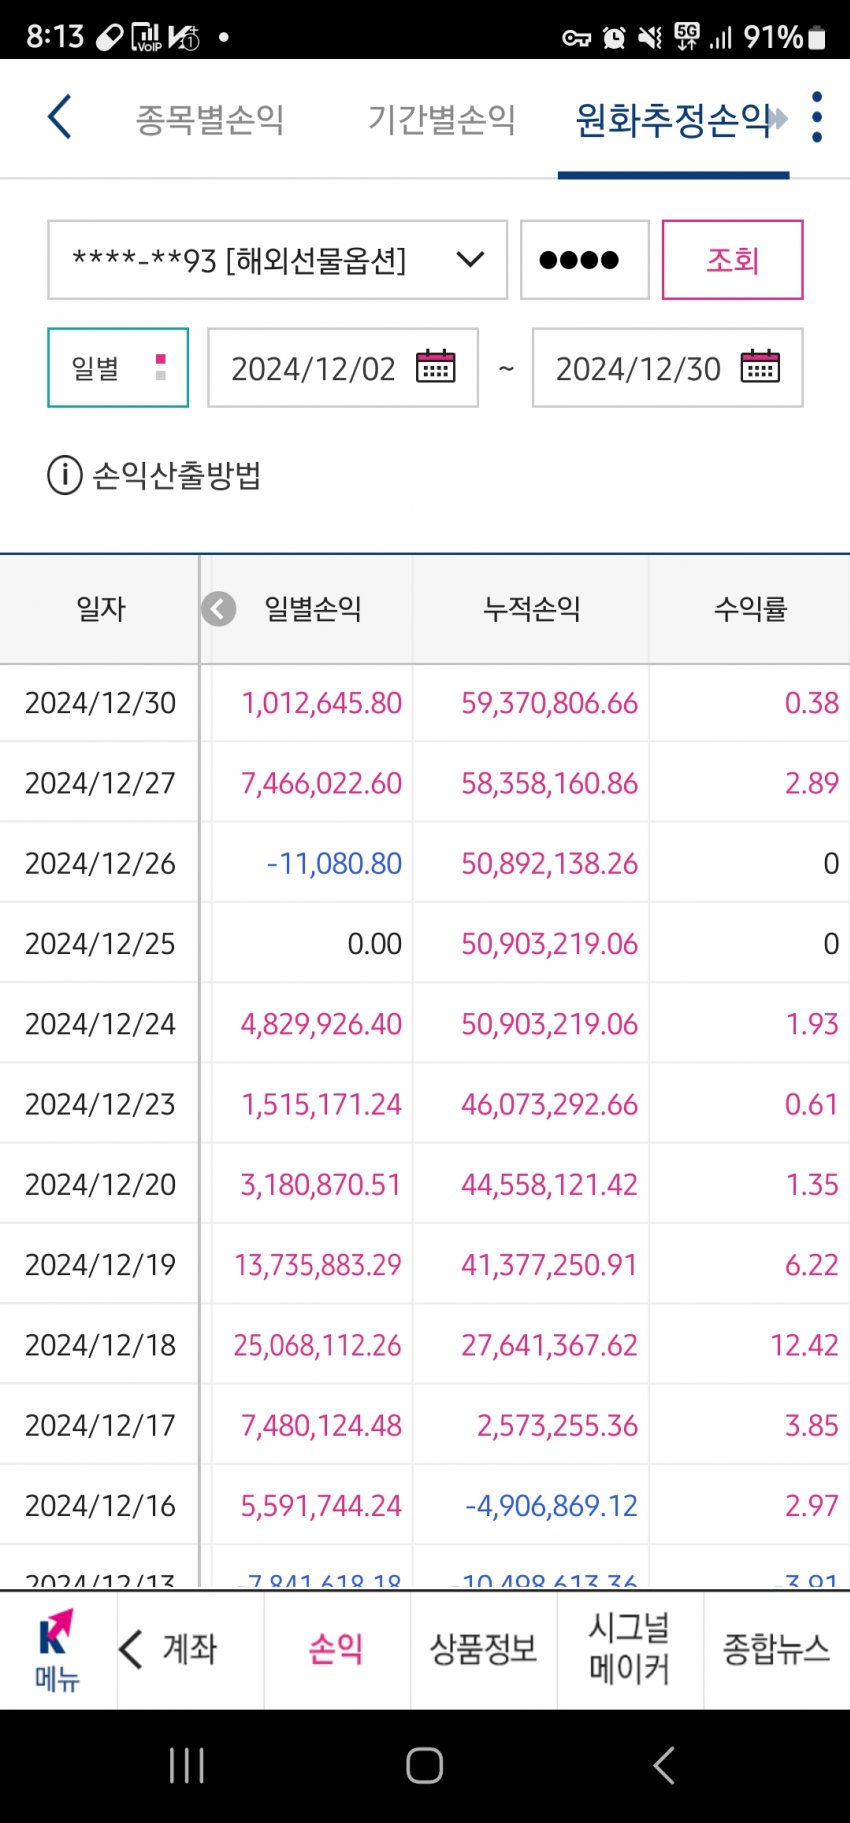Open 시그널메이커 from the bottom navigation
This screenshot has height=1823, width=850.
[x=629, y=1649]
